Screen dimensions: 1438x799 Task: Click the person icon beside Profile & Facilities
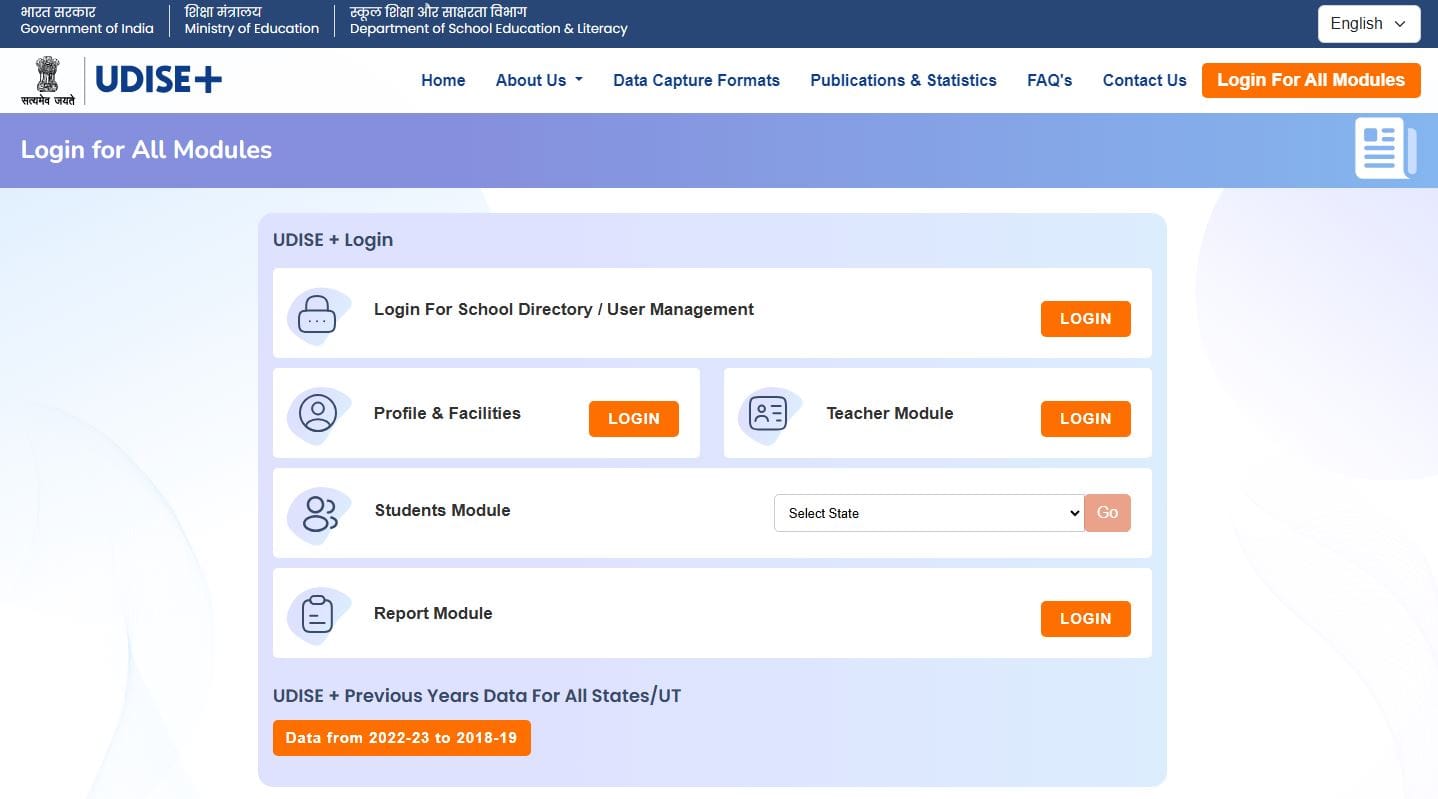pyautogui.click(x=318, y=414)
